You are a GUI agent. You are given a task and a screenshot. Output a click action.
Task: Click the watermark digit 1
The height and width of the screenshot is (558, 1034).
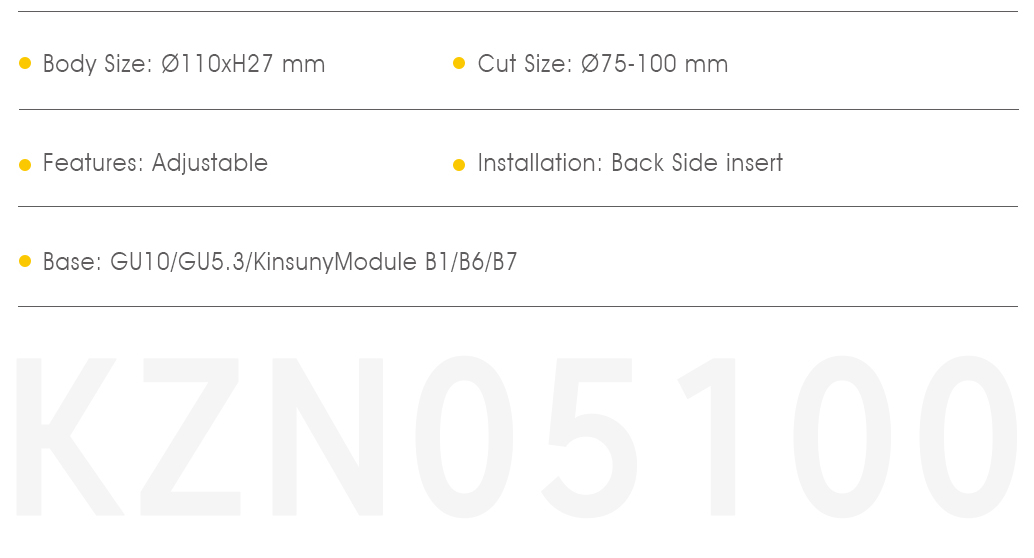click(x=708, y=437)
